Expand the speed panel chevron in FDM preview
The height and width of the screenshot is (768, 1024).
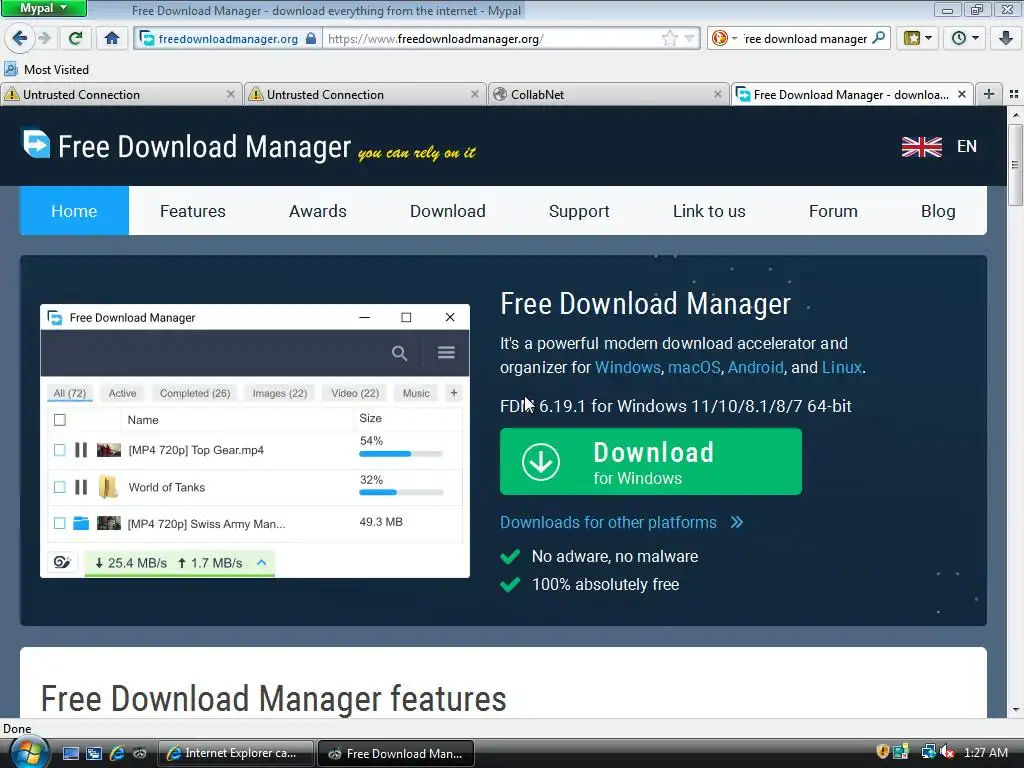click(261, 562)
